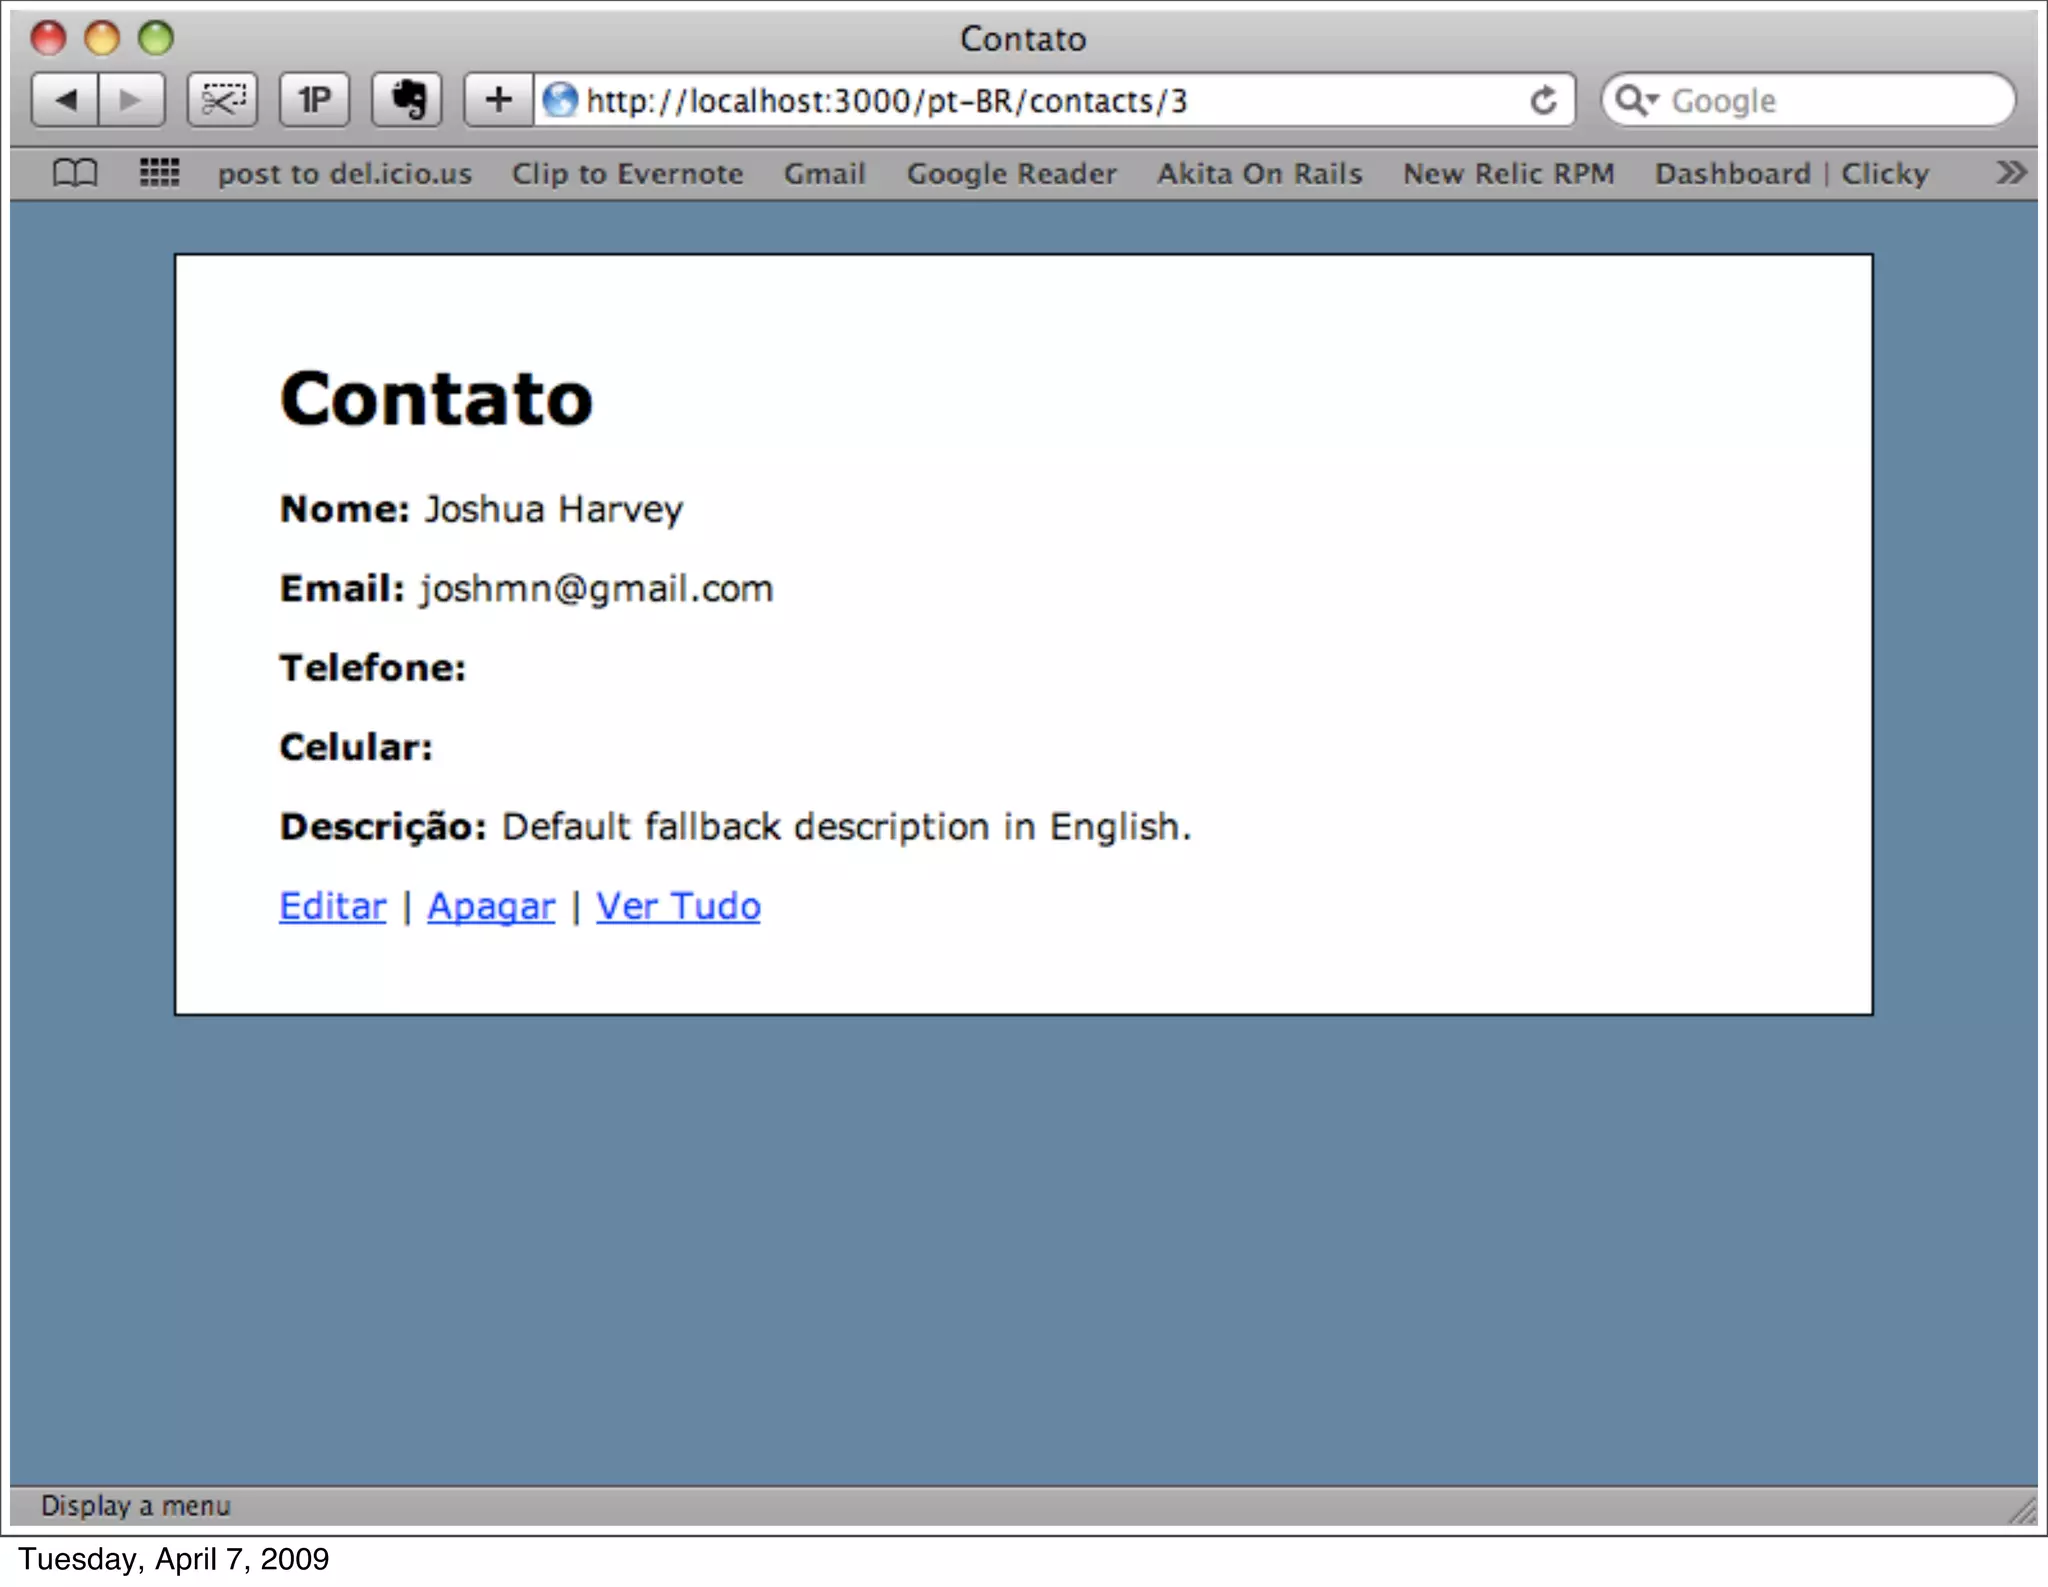Follow the Ver Tudo link

coord(678,906)
